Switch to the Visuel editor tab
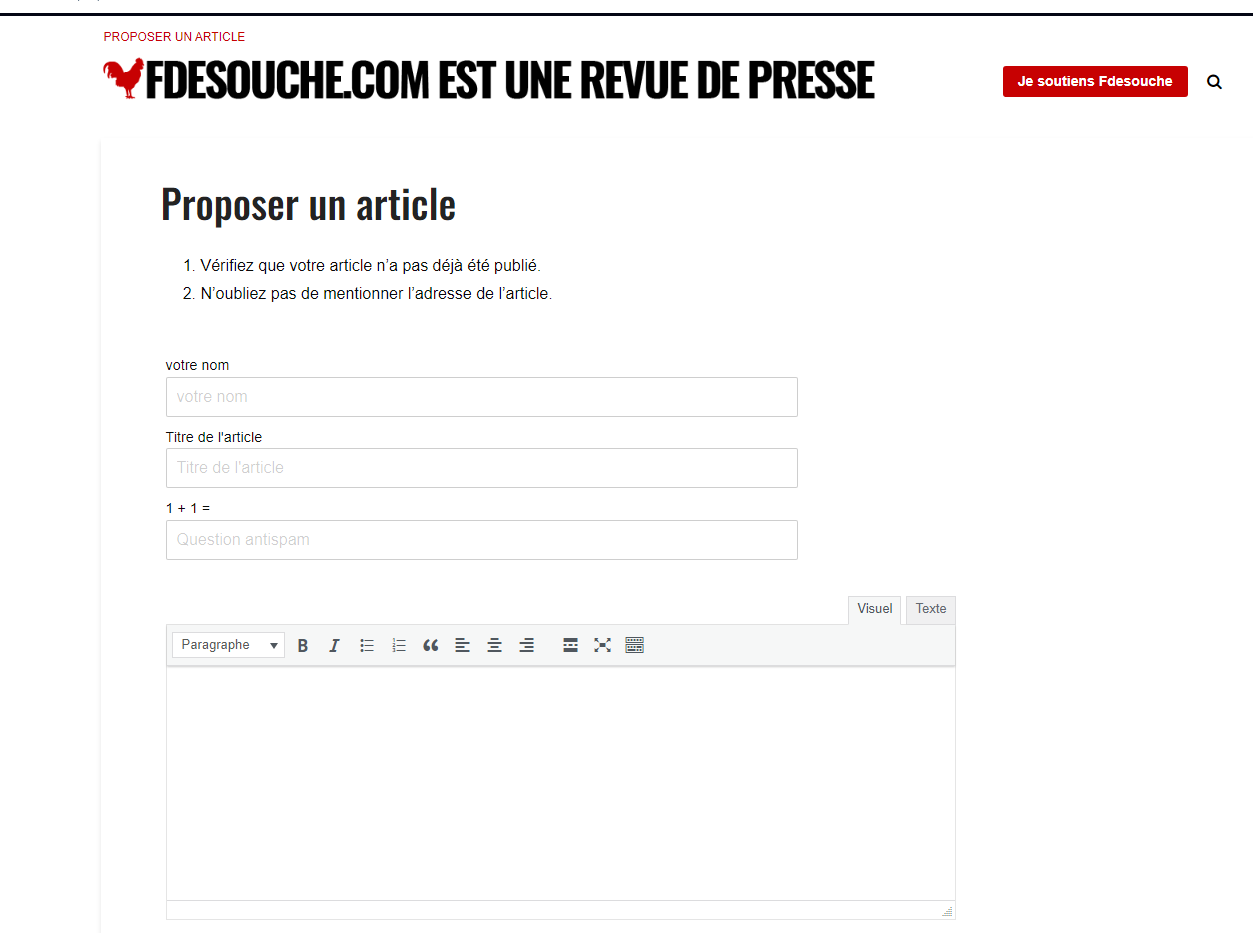The width and height of the screenshot is (1253, 933). coord(874,609)
